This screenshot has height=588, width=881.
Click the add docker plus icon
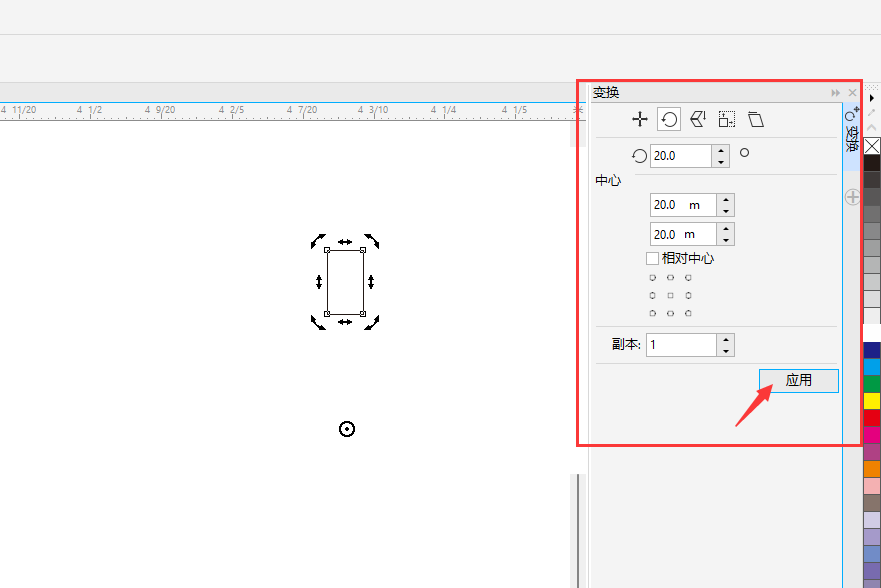[852, 197]
